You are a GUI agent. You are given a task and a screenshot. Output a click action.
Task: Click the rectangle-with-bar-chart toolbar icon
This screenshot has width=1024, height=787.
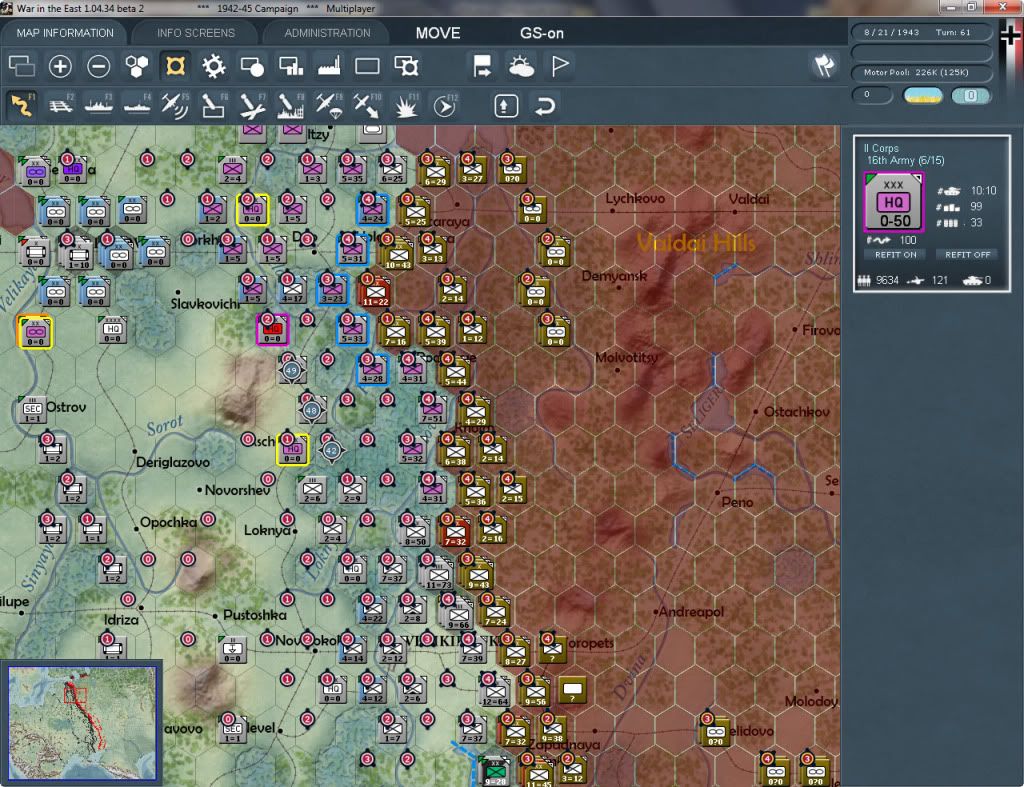point(291,66)
